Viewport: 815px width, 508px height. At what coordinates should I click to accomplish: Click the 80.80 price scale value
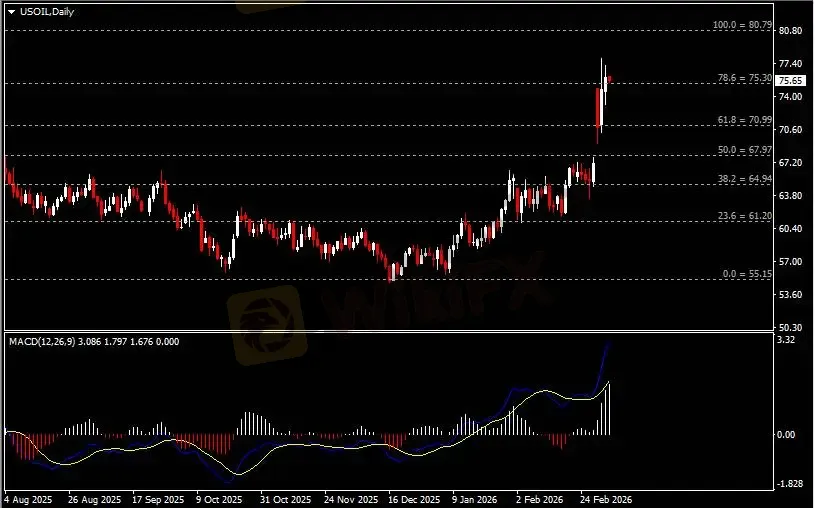coord(791,31)
